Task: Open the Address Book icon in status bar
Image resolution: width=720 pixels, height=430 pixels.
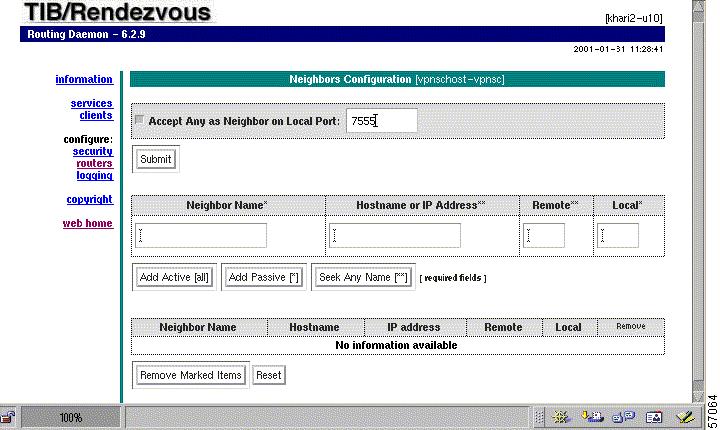Action: click(x=654, y=417)
